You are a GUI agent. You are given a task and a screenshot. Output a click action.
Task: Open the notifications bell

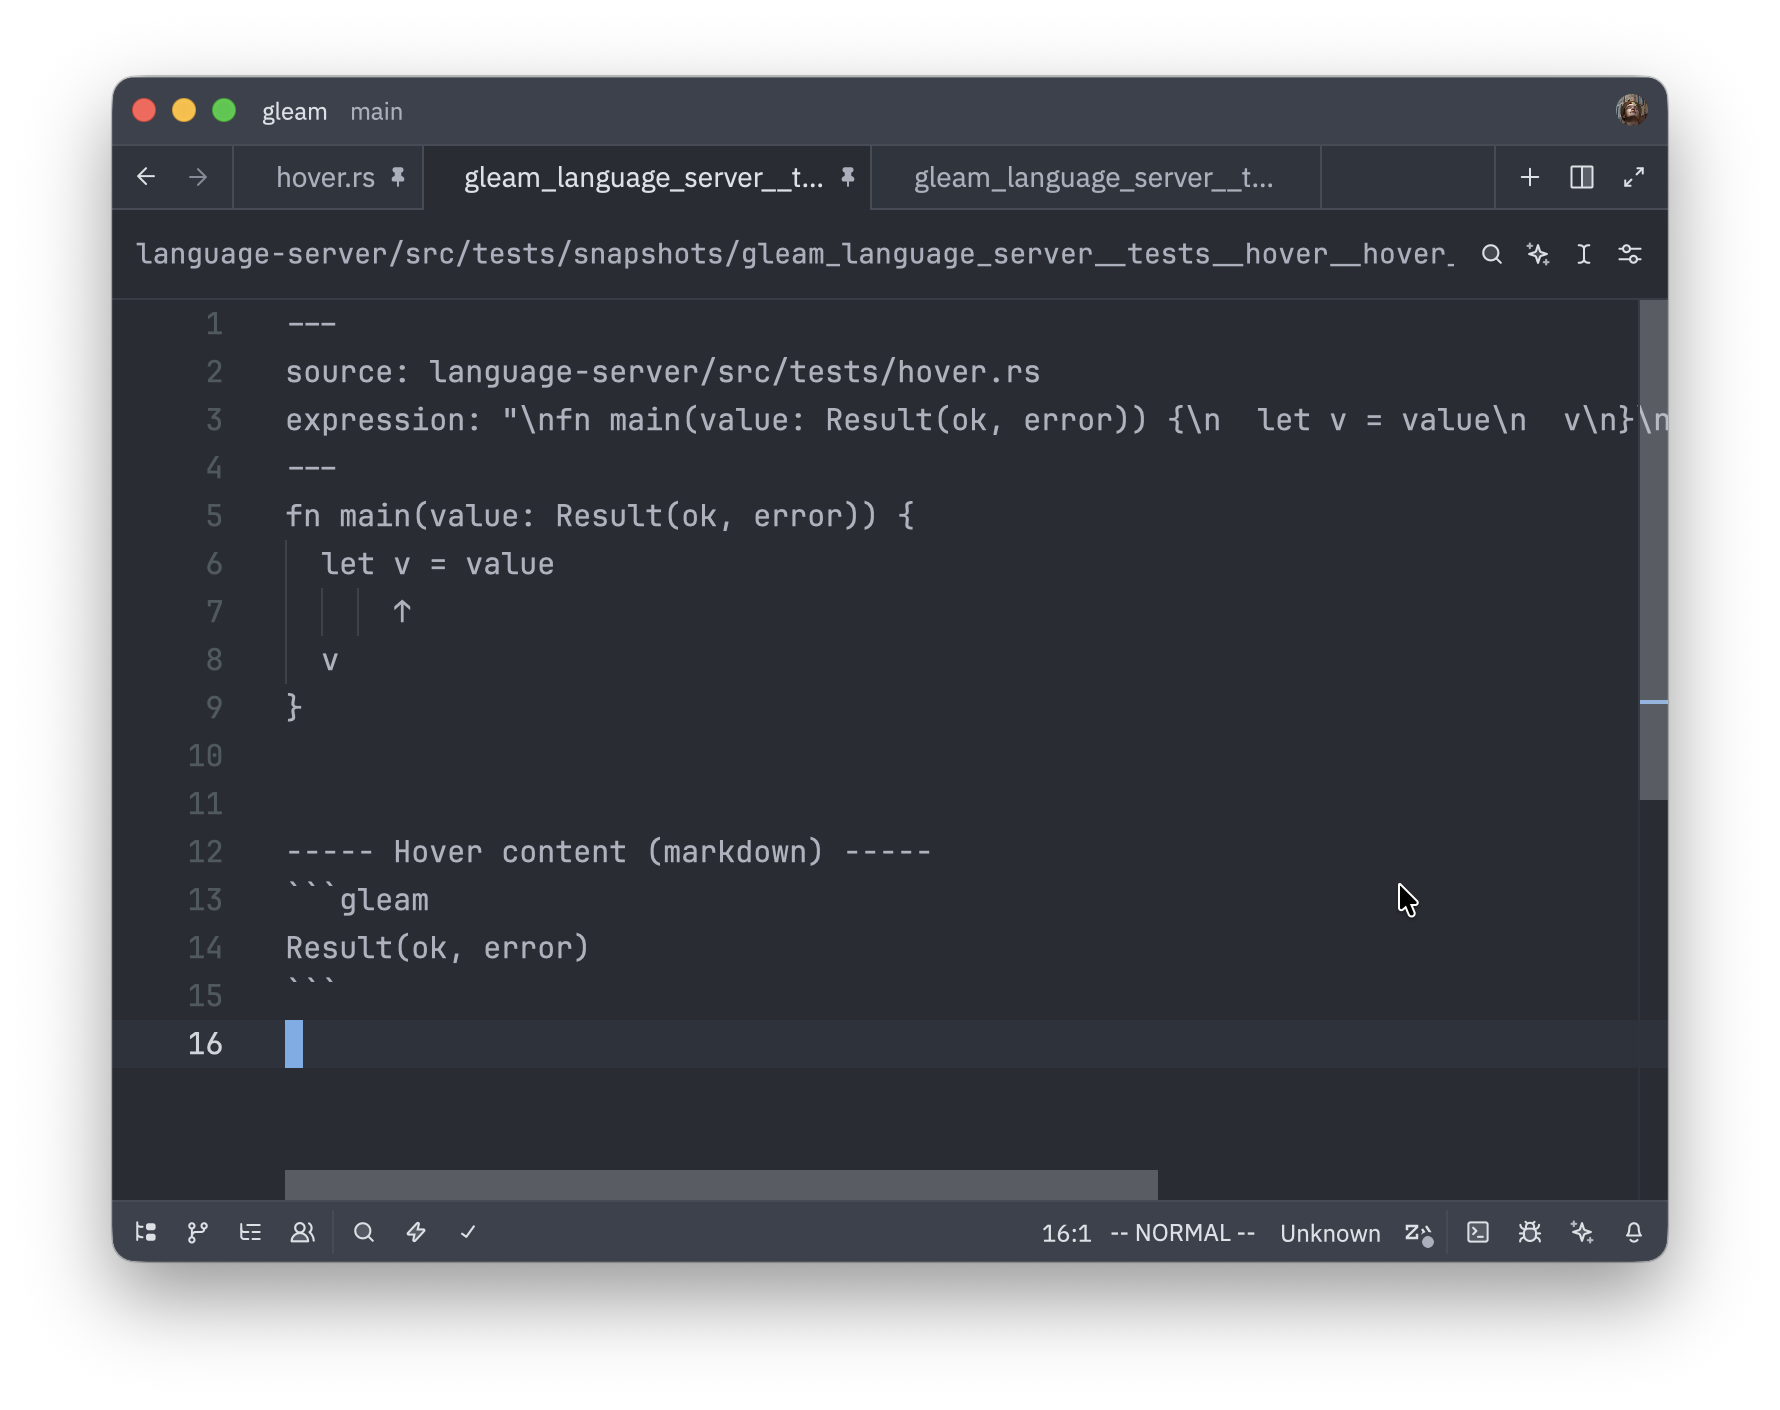[1634, 1232]
